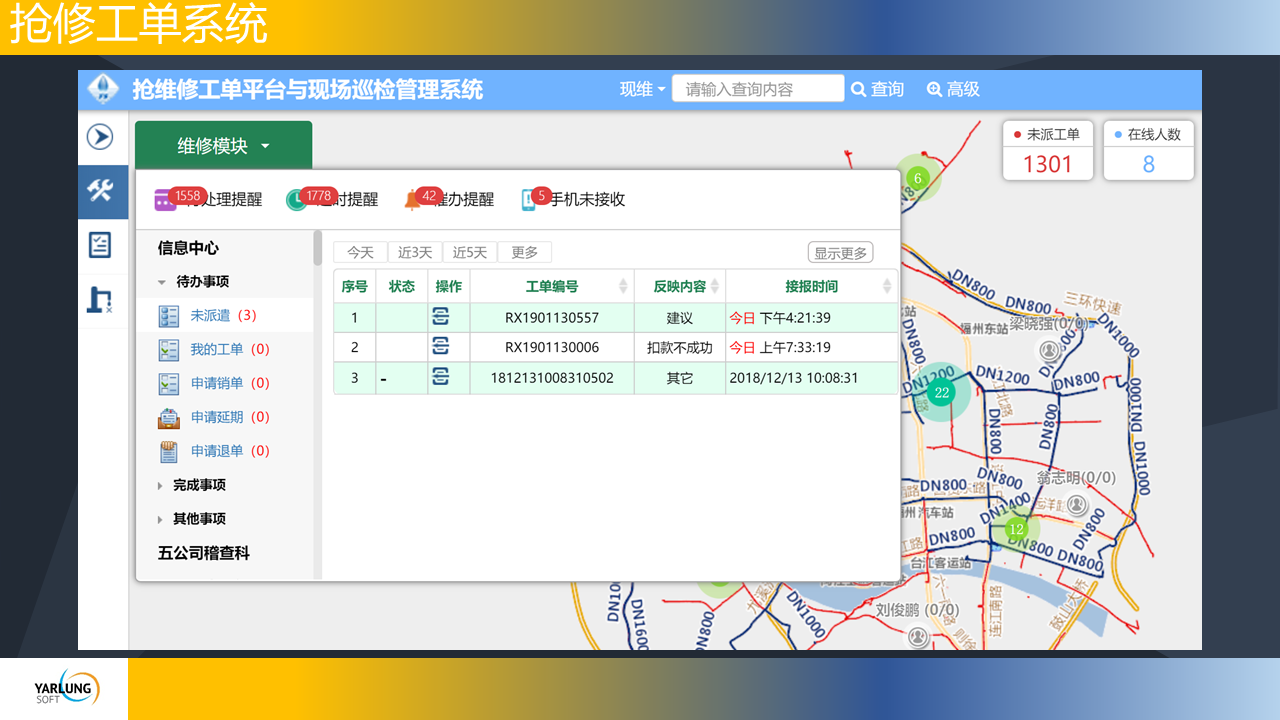Click the search magnifier 查询 icon
1280x720 pixels.
858,89
